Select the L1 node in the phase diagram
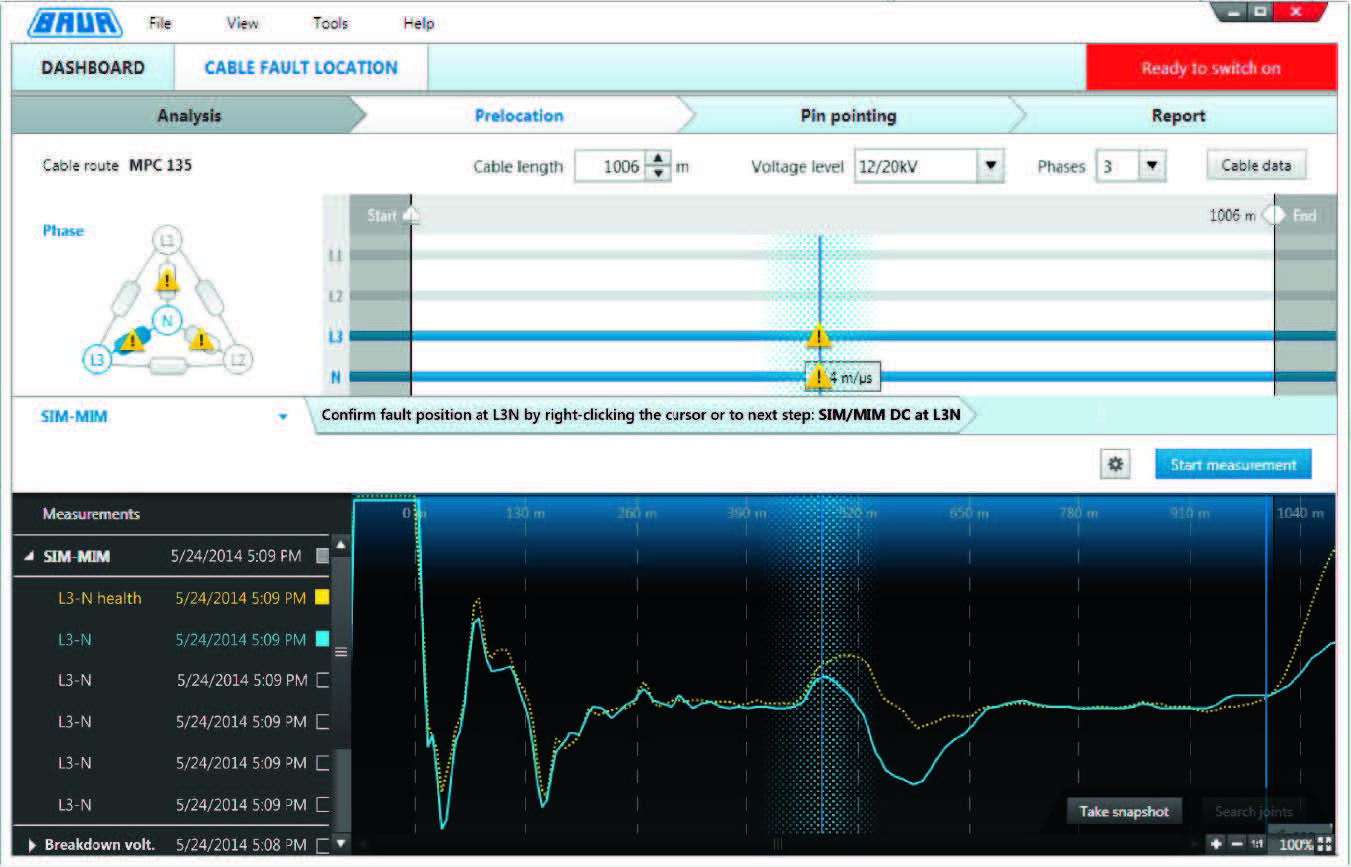The width and height of the screenshot is (1351, 867). (168, 240)
